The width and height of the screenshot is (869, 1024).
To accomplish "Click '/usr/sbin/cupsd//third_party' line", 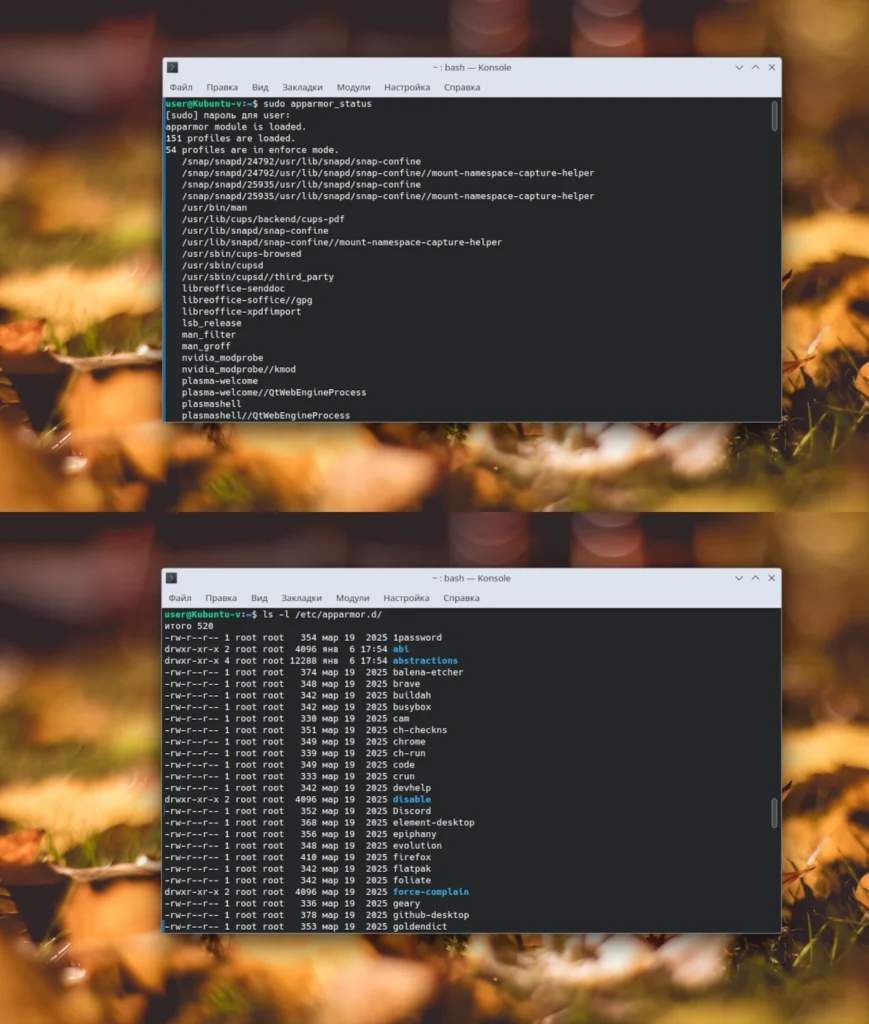I will coord(258,277).
